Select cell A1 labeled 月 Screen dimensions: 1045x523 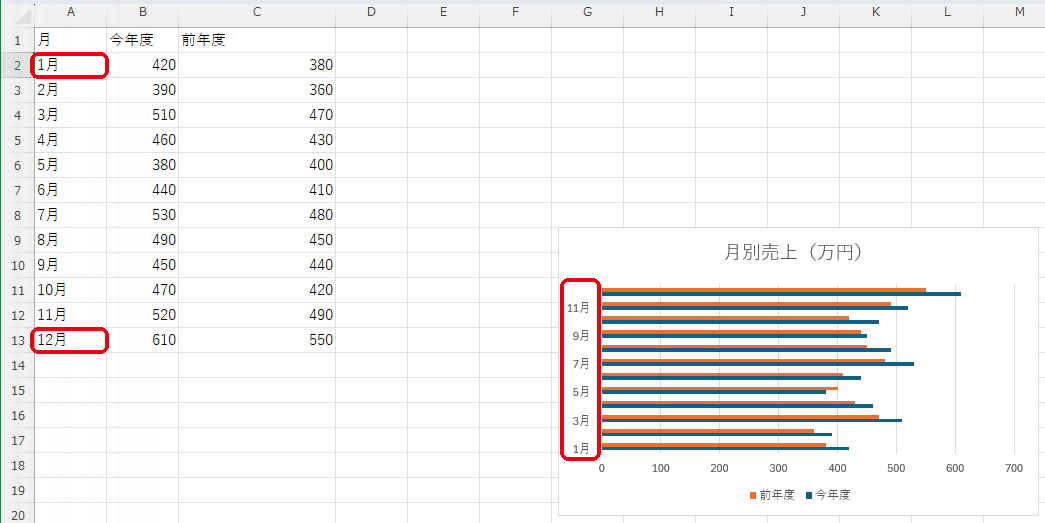[x=71, y=40]
